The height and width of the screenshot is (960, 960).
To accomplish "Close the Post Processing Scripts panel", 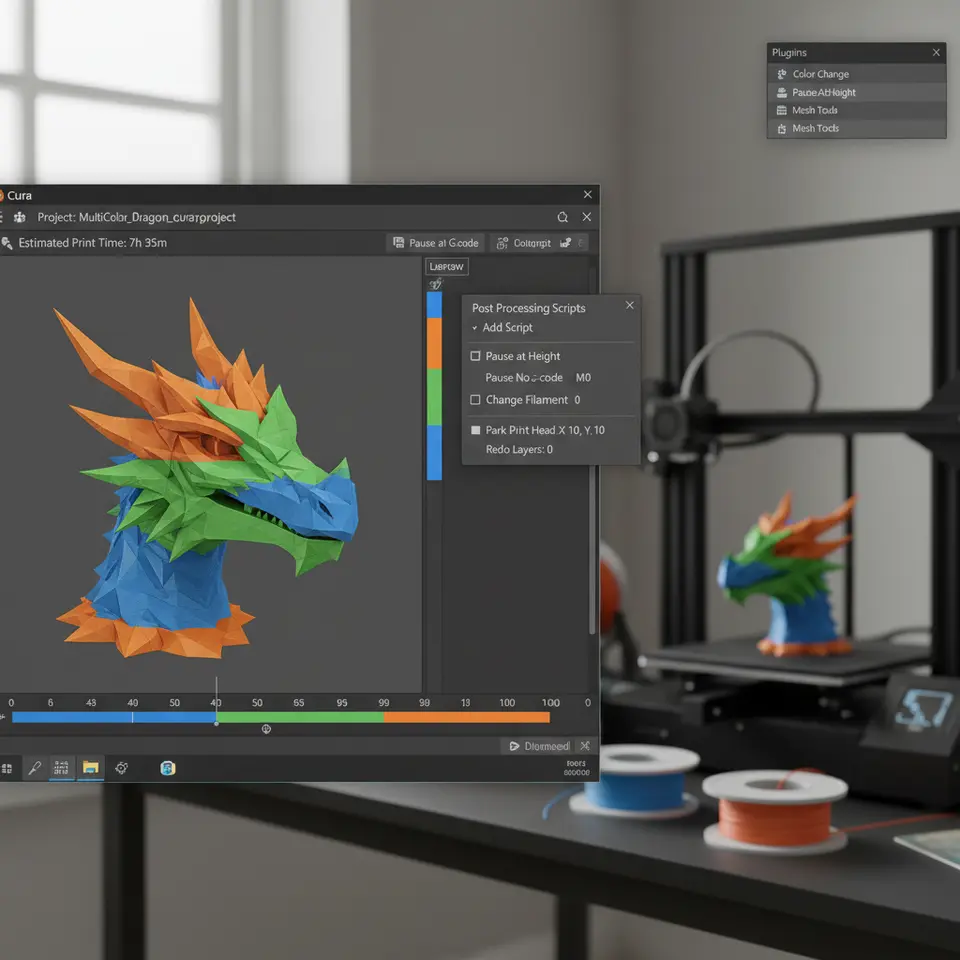I will coord(629,305).
